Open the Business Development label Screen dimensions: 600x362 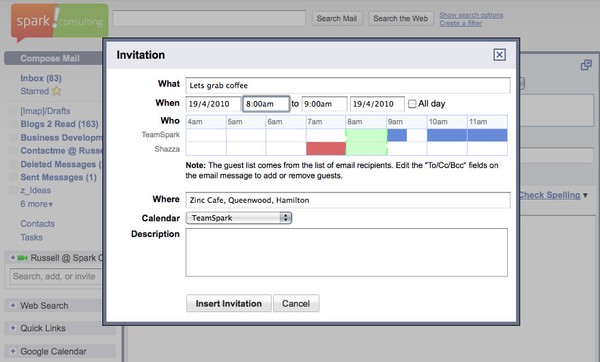[61, 137]
